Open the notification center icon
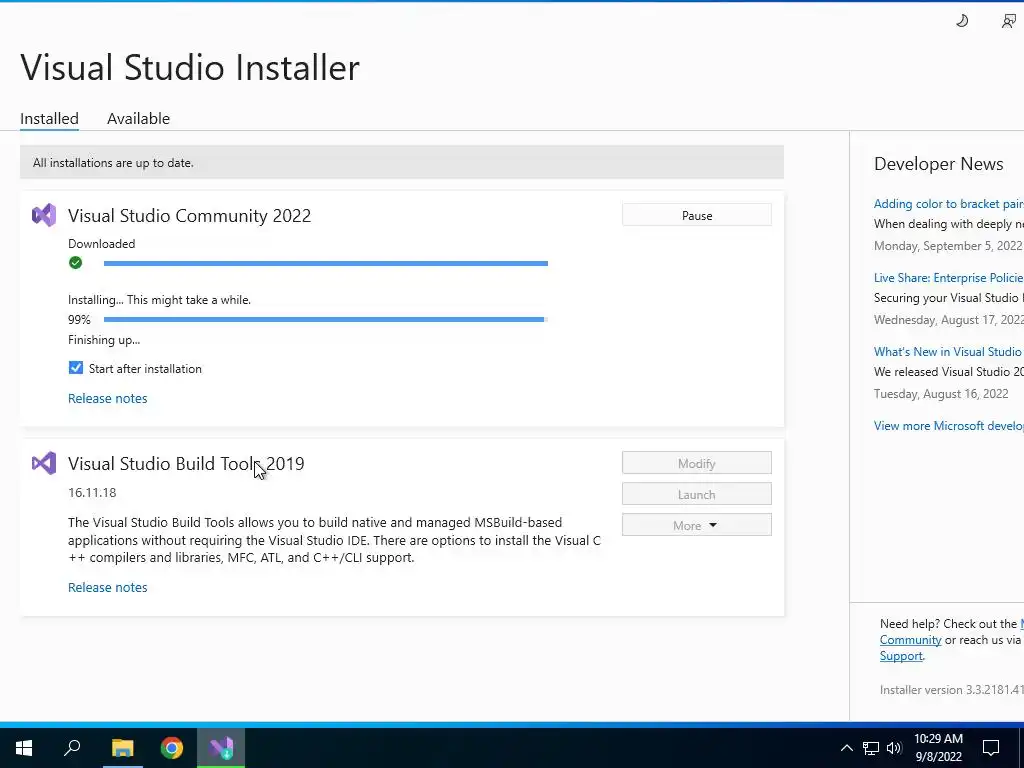 click(991, 748)
